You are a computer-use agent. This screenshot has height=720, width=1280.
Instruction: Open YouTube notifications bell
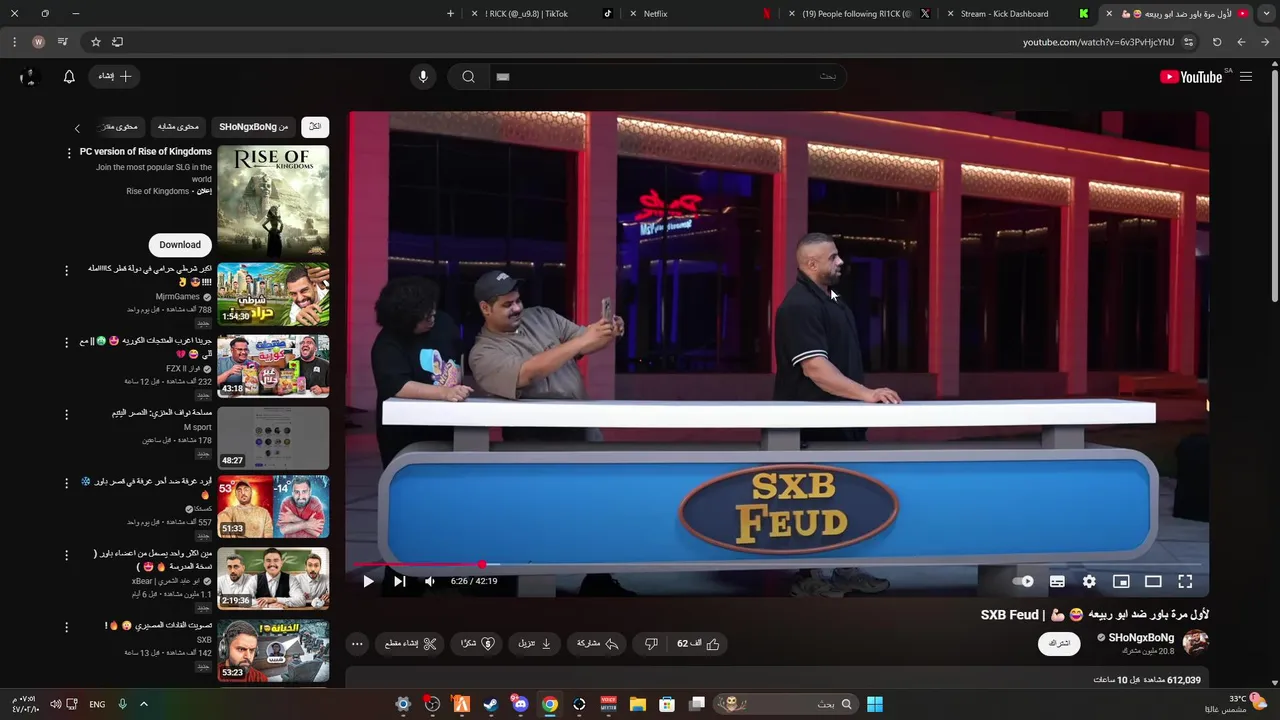point(69,76)
